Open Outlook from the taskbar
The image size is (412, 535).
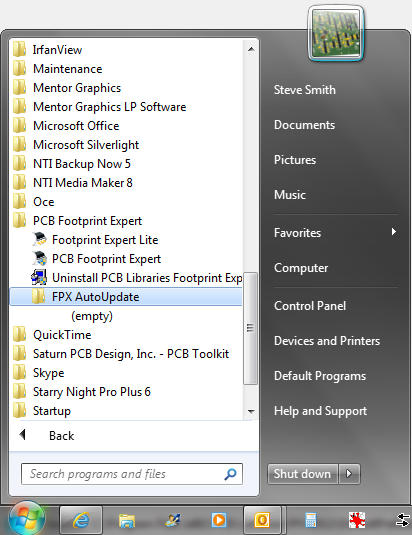(262, 520)
